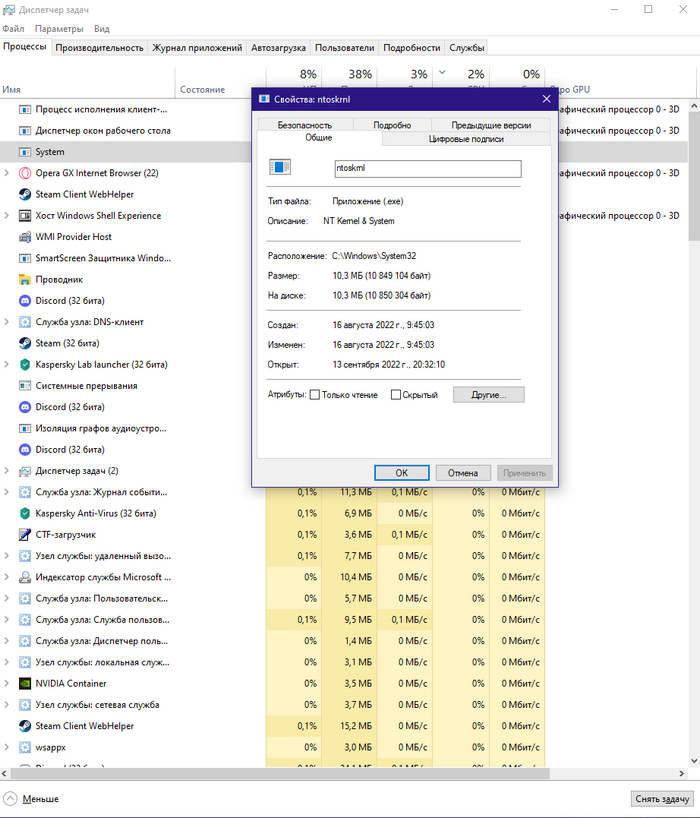
Task: Click the Проводник folder icon
Action: coord(25,280)
